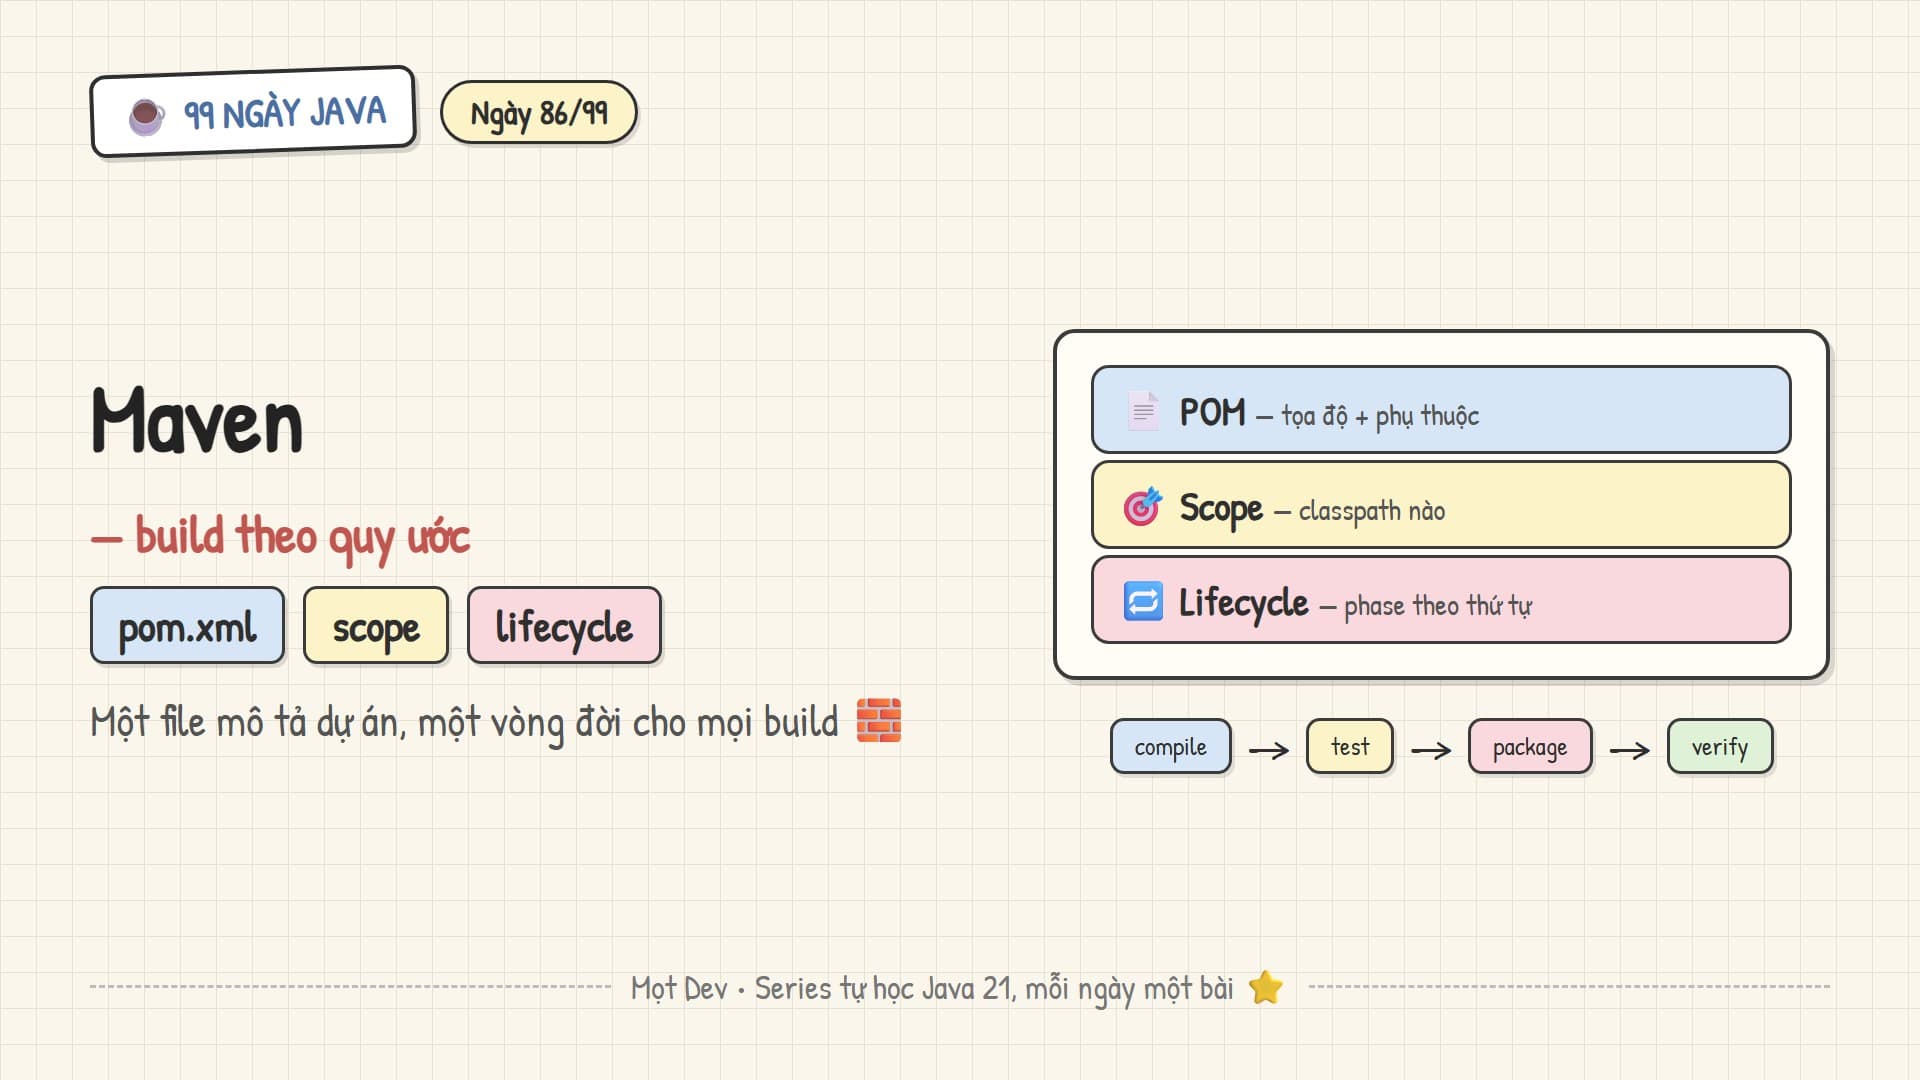The image size is (1920, 1080).
Task: Click the verify phase chip
Action: [x=1720, y=747]
